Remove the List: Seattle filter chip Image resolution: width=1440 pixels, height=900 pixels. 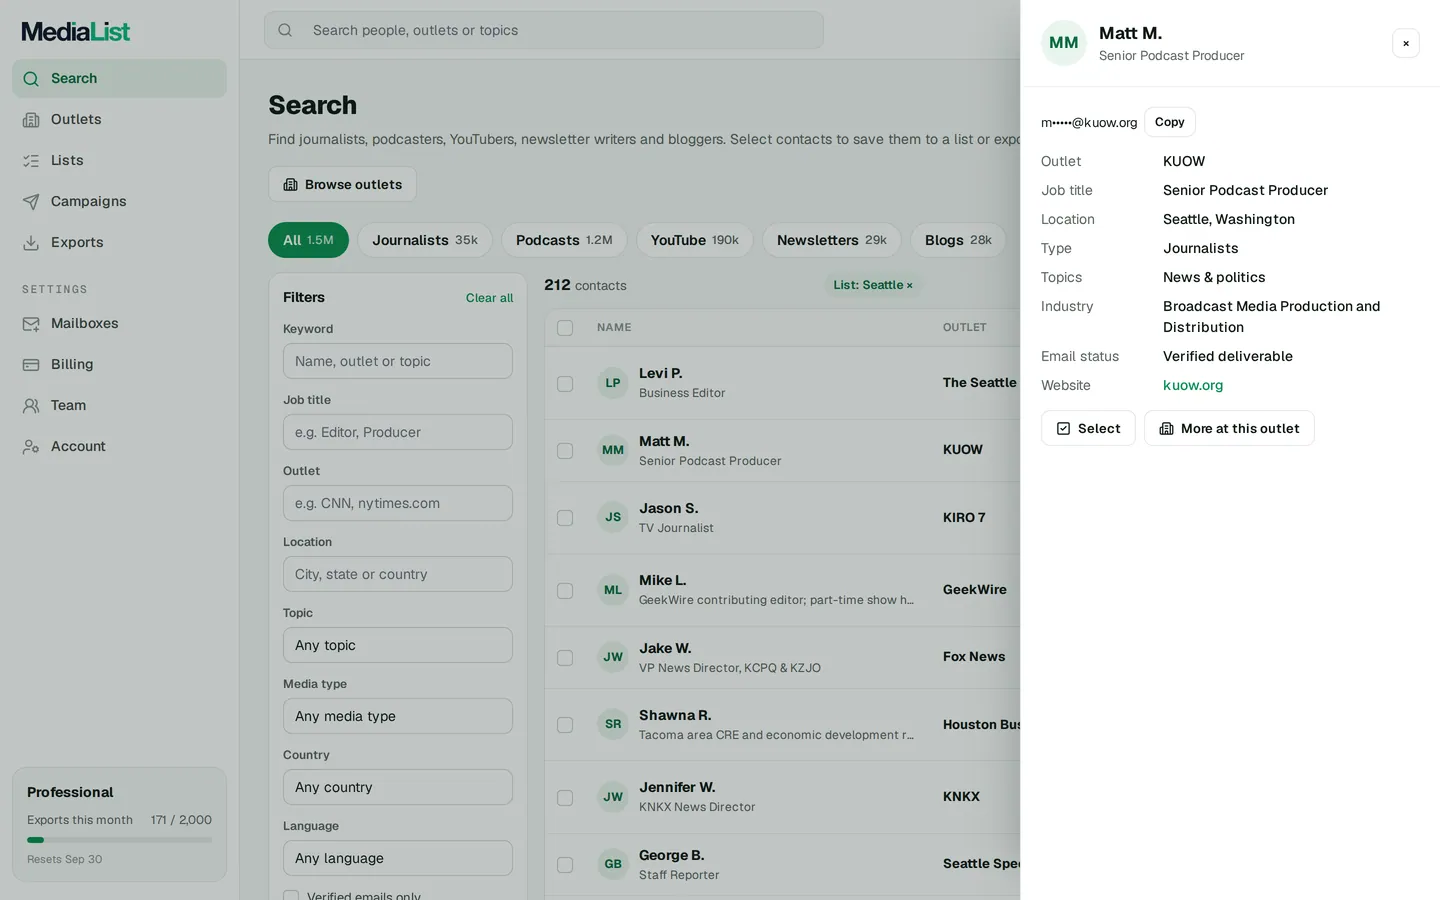[x=909, y=286]
